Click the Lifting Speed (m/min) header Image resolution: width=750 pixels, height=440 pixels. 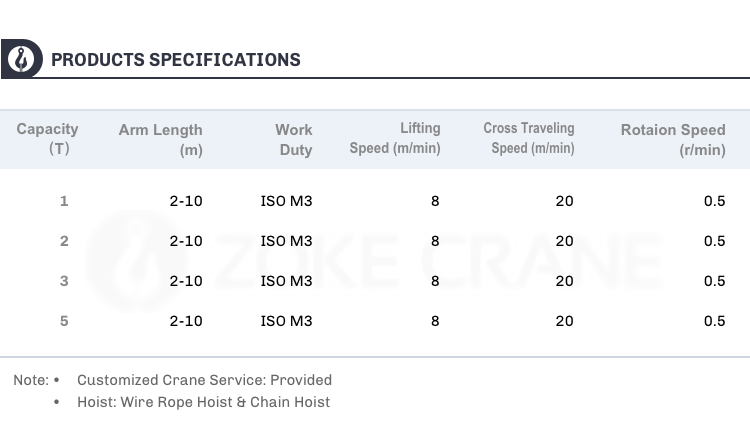[395, 138]
